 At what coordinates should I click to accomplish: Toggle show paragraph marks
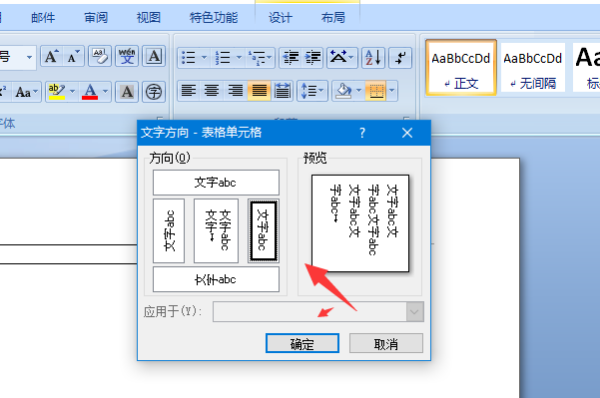[400, 58]
